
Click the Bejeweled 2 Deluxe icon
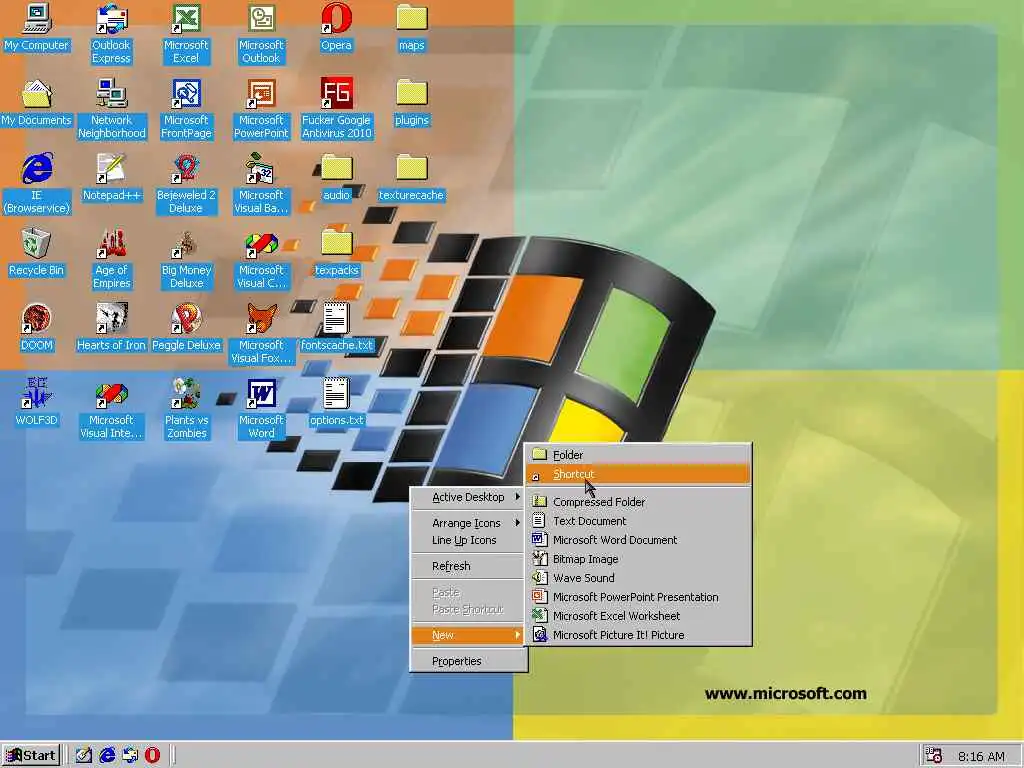tap(186, 184)
